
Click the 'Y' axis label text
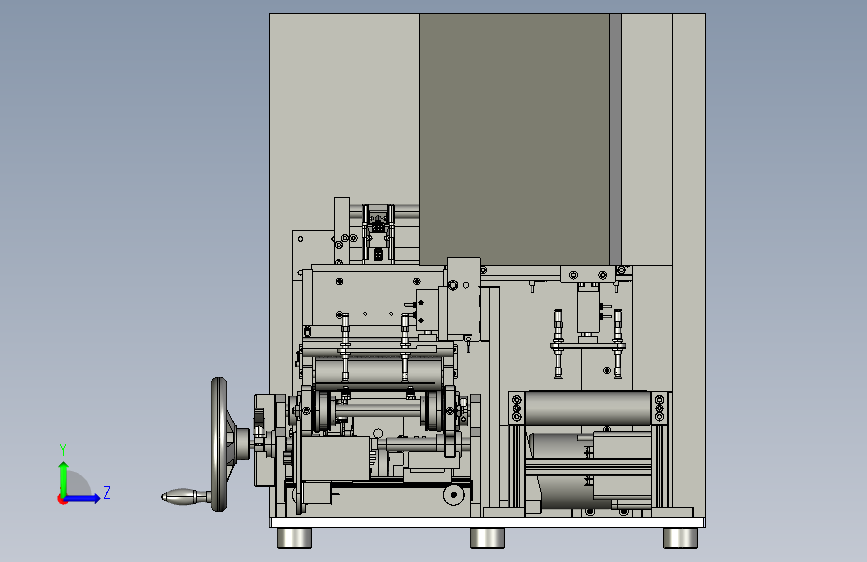point(63,450)
